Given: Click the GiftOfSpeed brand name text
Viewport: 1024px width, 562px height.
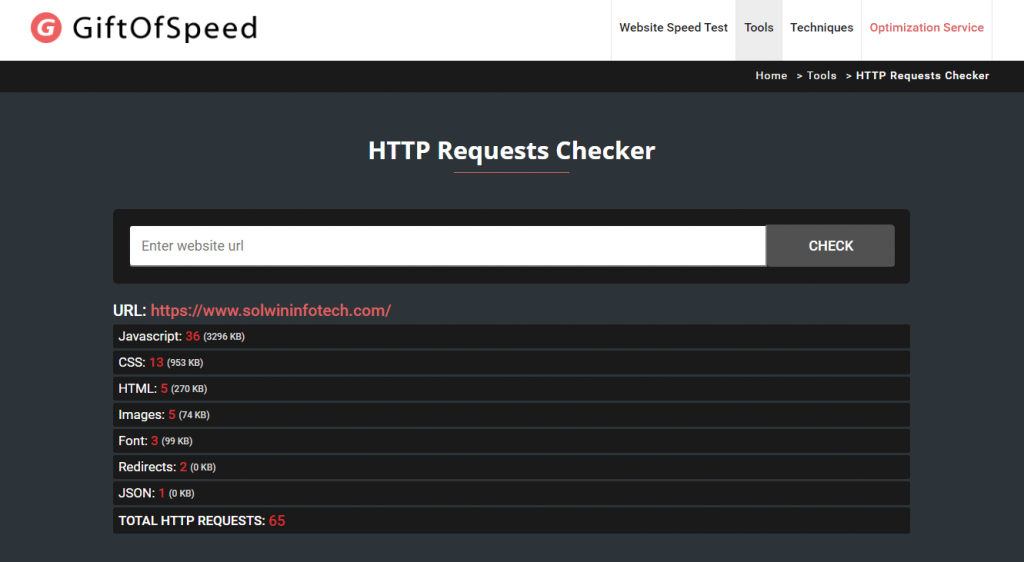Looking at the screenshot, I should click(165, 28).
